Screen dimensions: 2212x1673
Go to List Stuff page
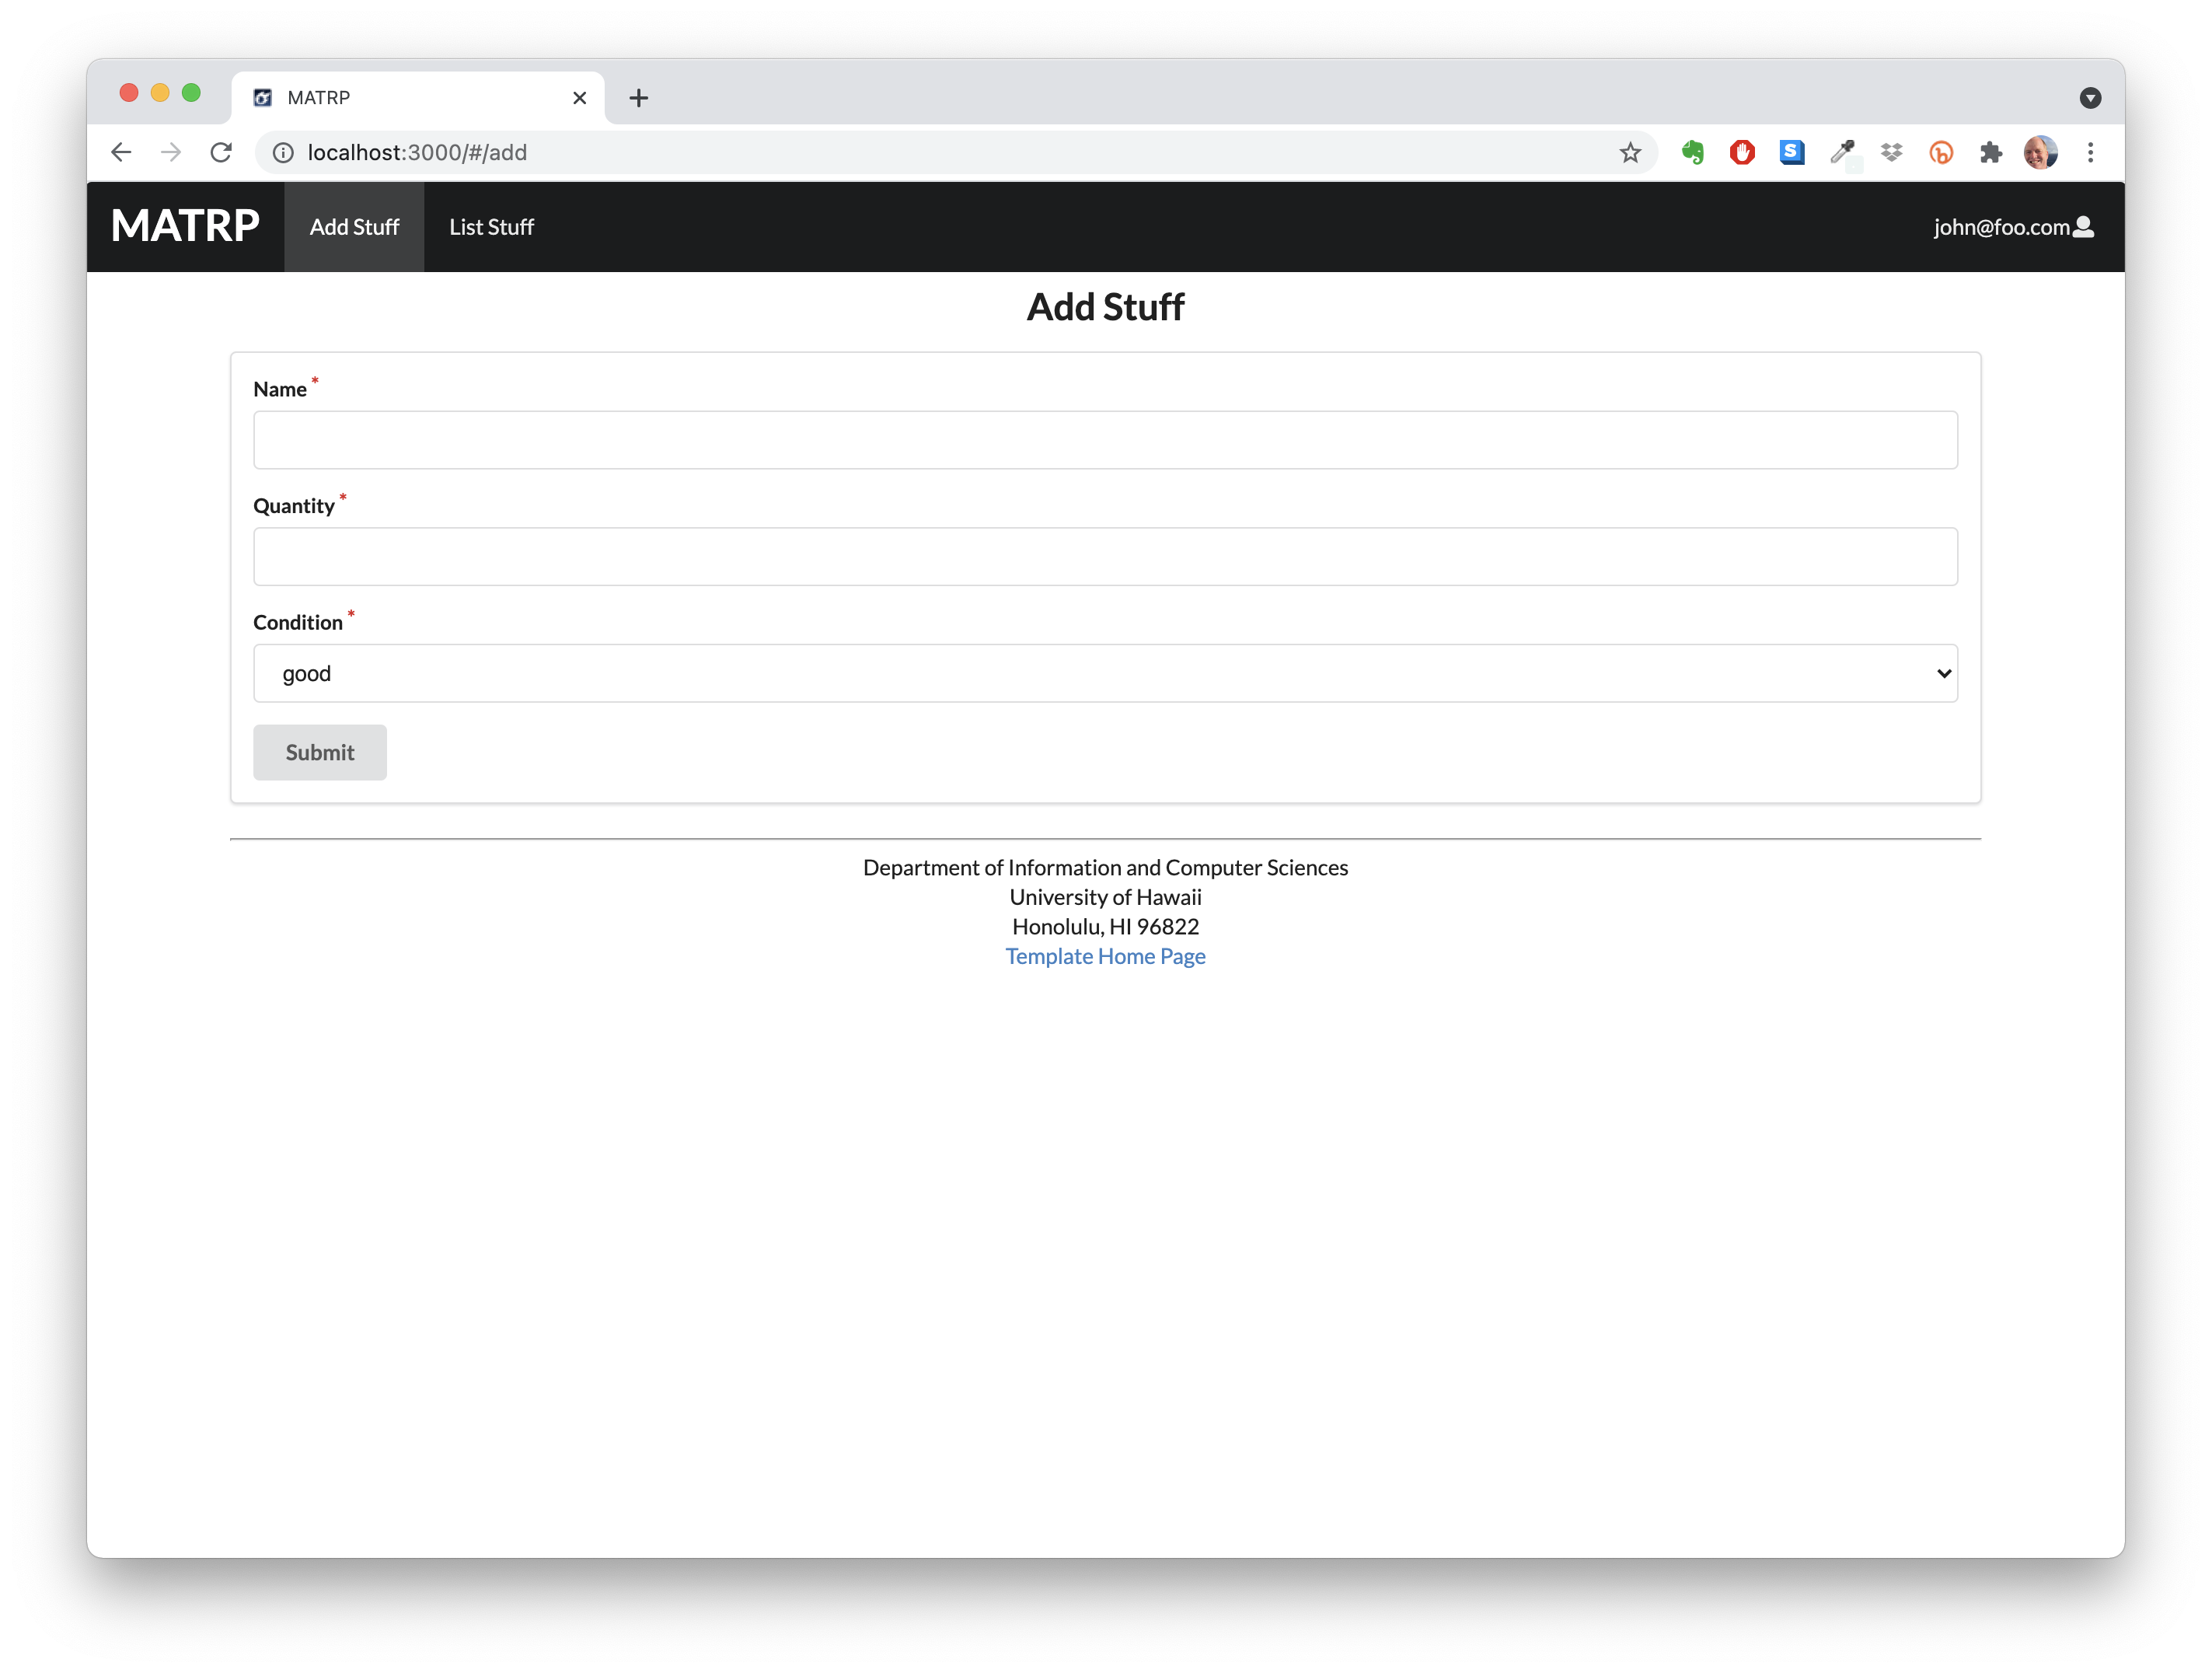click(491, 227)
